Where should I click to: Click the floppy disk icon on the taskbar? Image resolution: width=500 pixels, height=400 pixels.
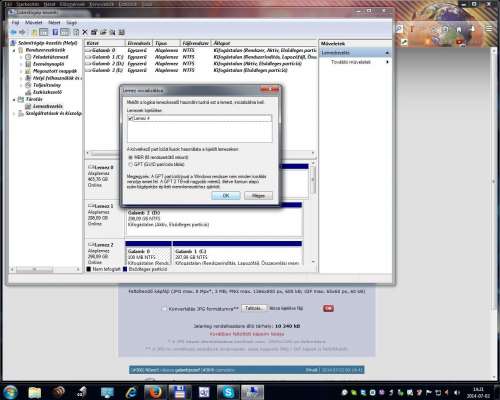(179, 392)
